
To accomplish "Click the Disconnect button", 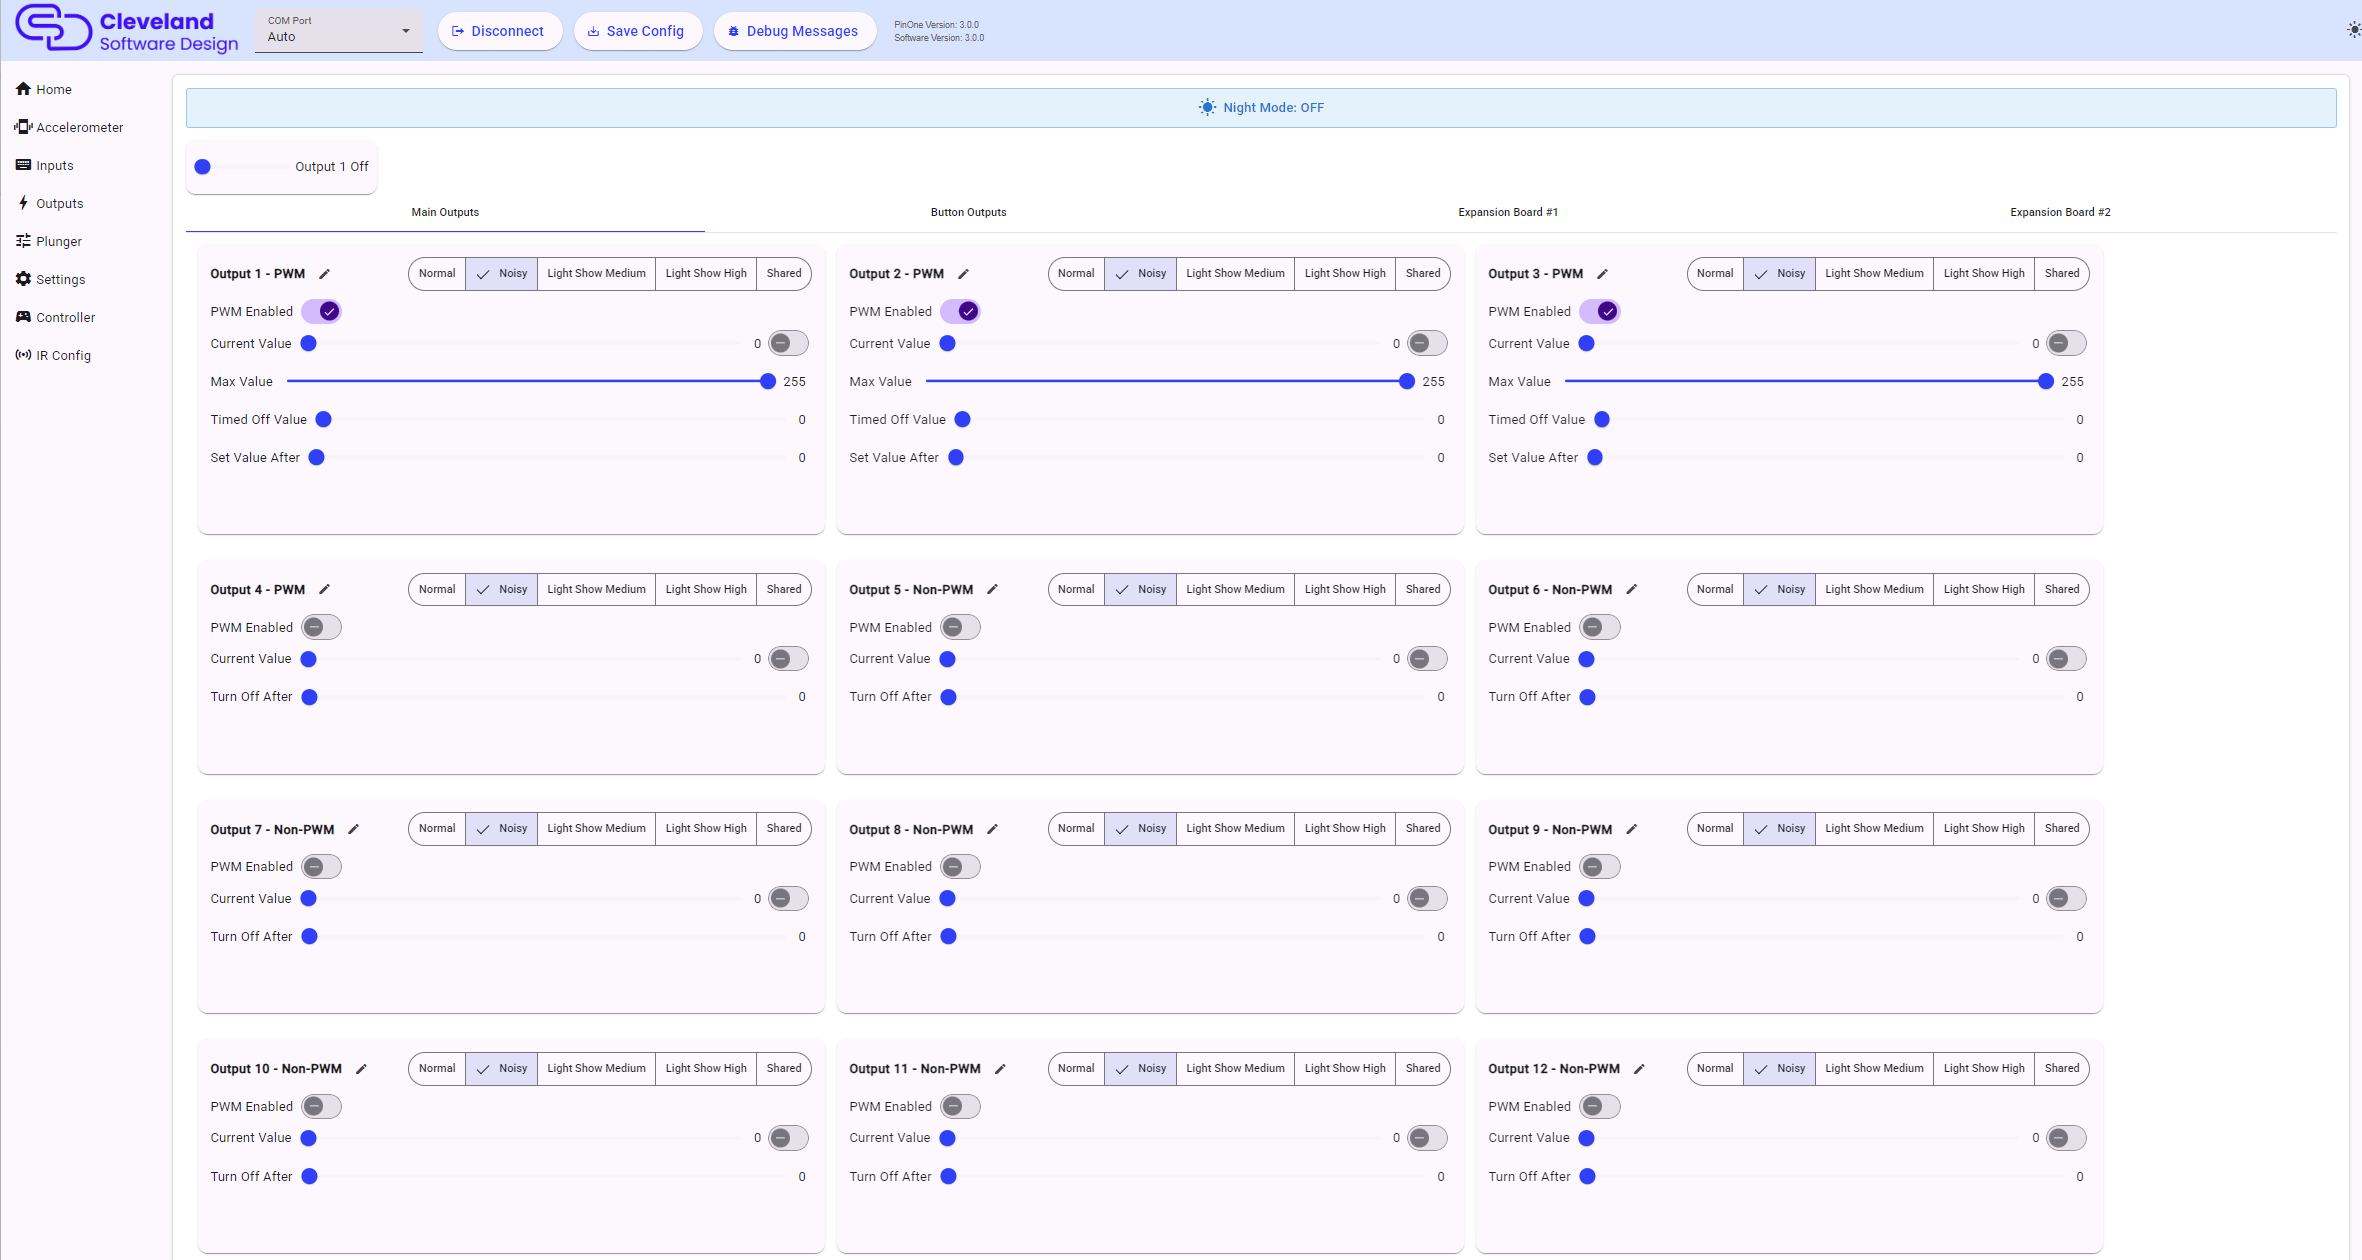I will click(499, 31).
